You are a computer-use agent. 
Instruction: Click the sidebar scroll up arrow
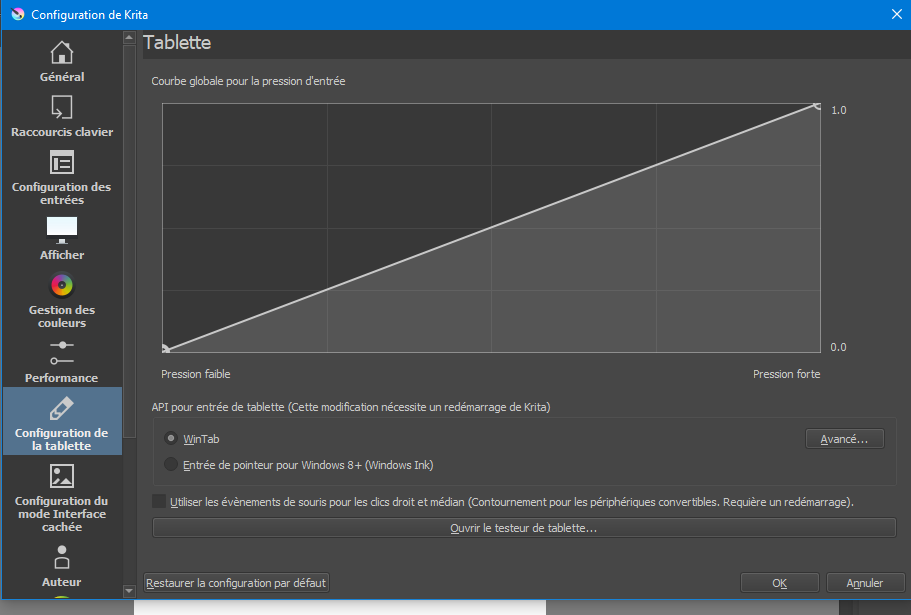pos(129,37)
